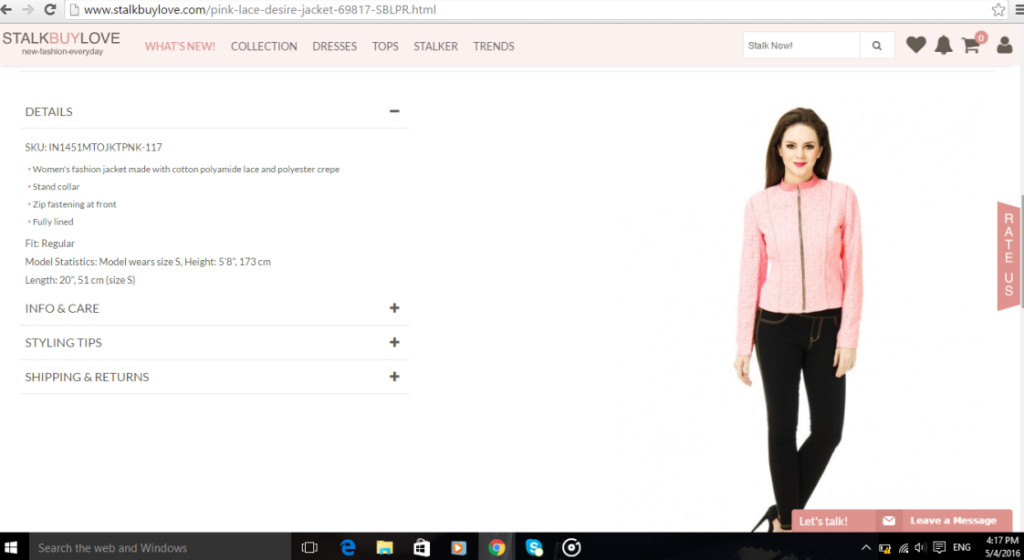Switch to Chrome in the taskbar
This screenshot has height=560, width=1024.
coord(496,548)
